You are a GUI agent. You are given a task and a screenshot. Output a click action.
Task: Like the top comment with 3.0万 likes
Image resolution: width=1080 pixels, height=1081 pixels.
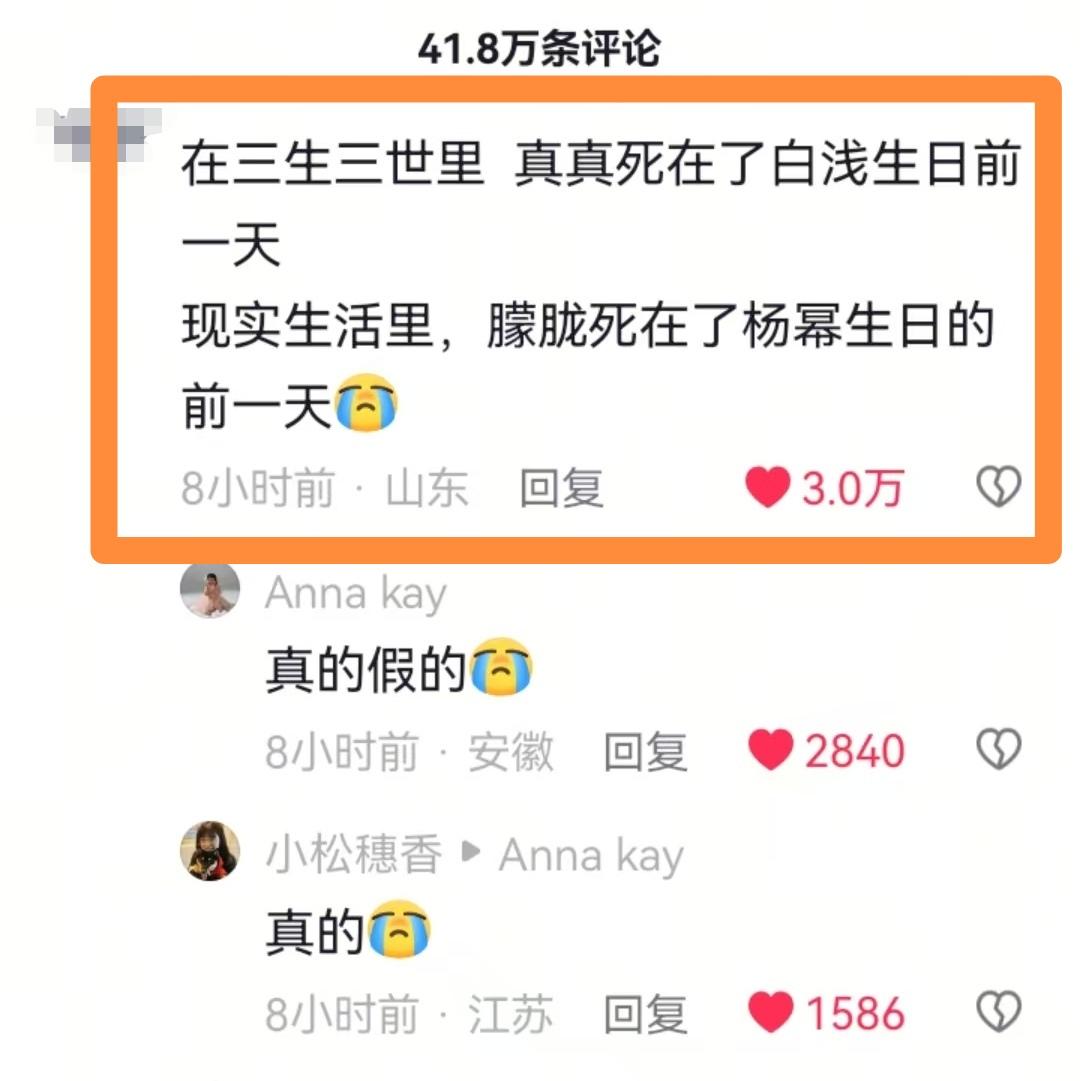pos(768,487)
